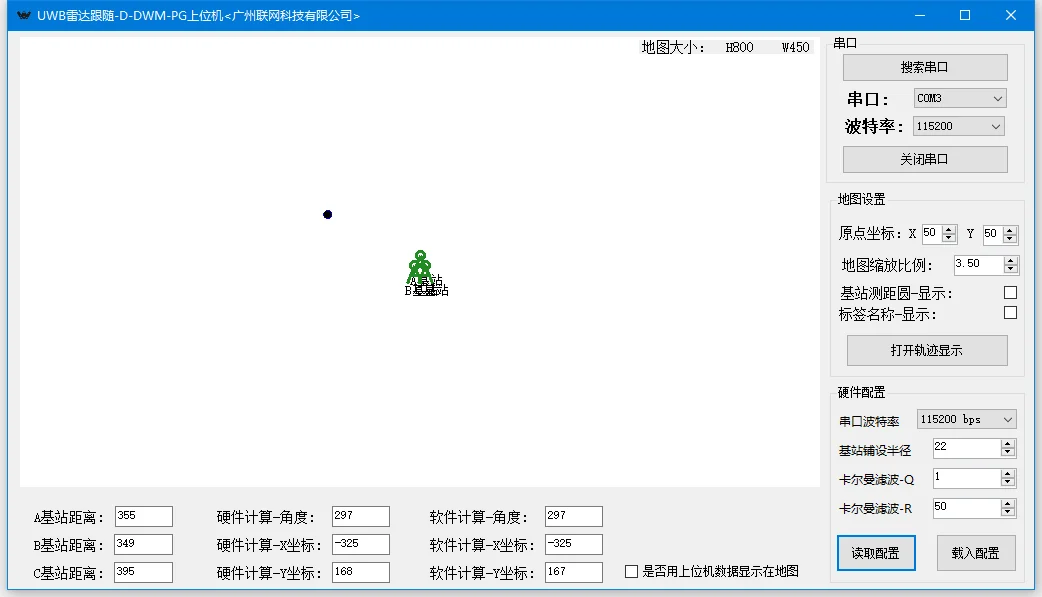This screenshot has width=1042, height=597.
Task: Click 搜索串口 button to search serial ports
Action: coord(925,67)
